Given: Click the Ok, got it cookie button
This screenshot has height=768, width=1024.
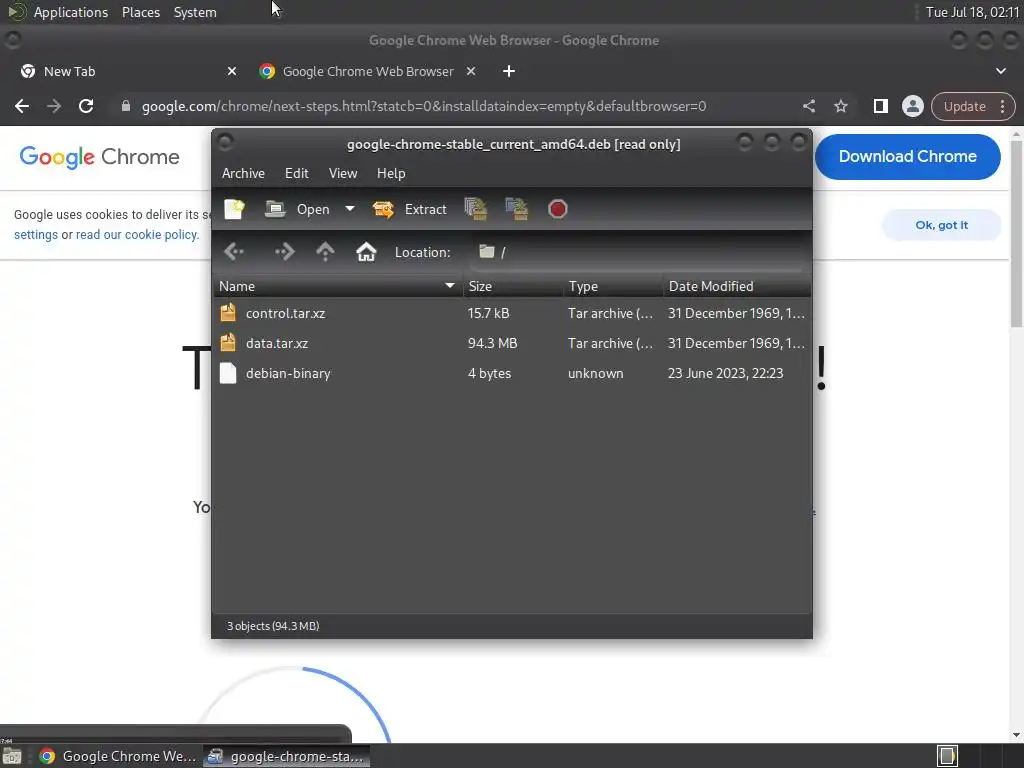Looking at the screenshot, I should [941, 225].
